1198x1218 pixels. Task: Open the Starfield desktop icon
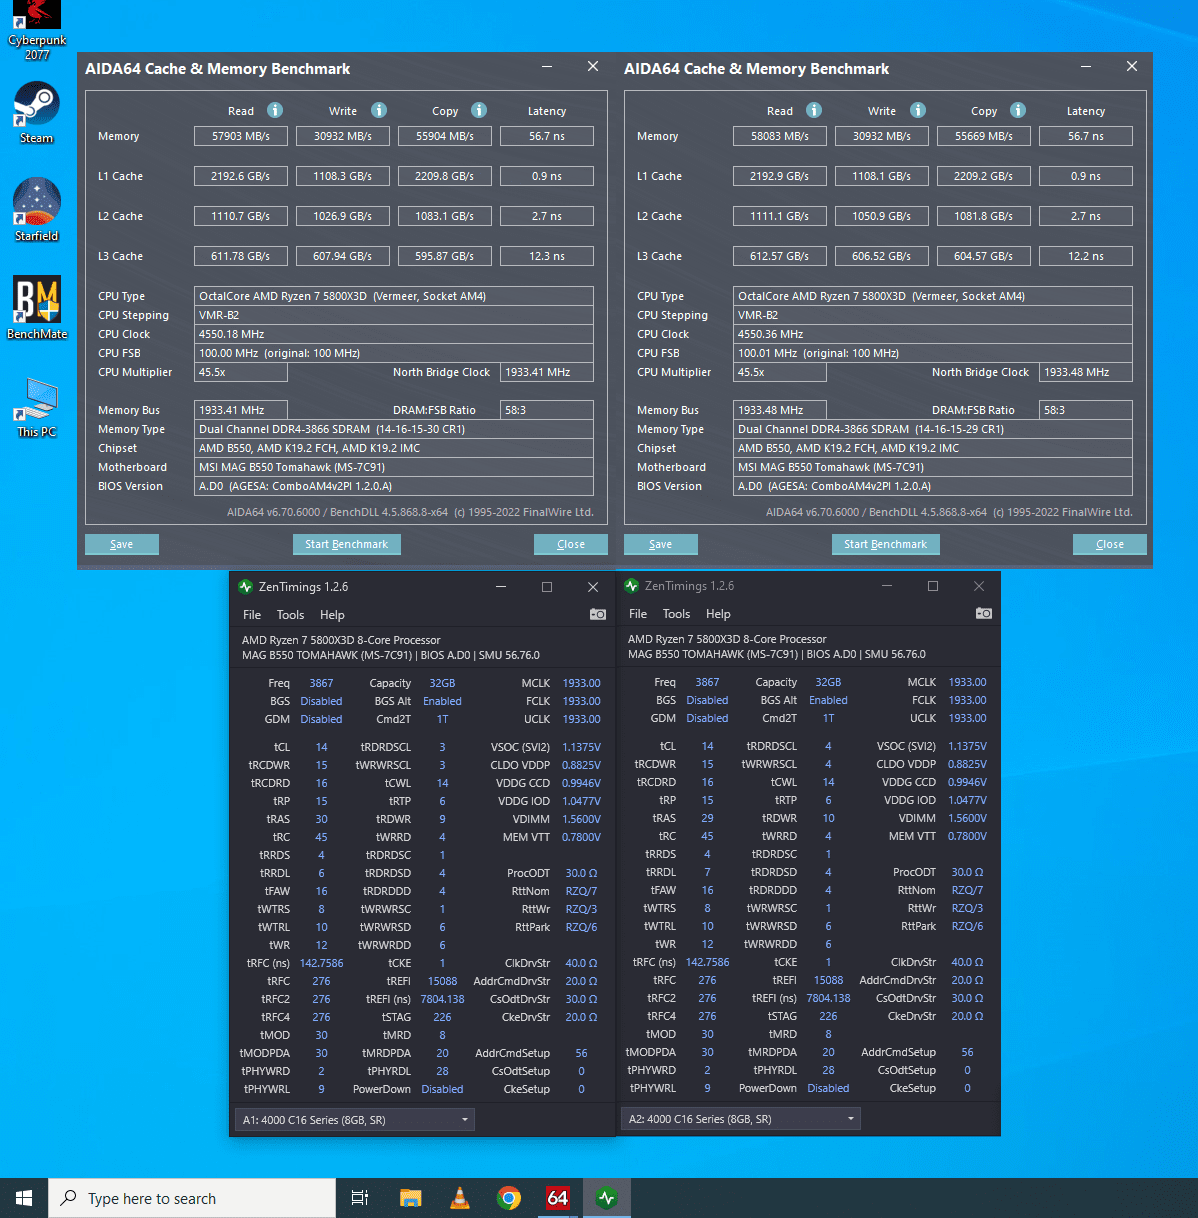(x=37, y=210)
